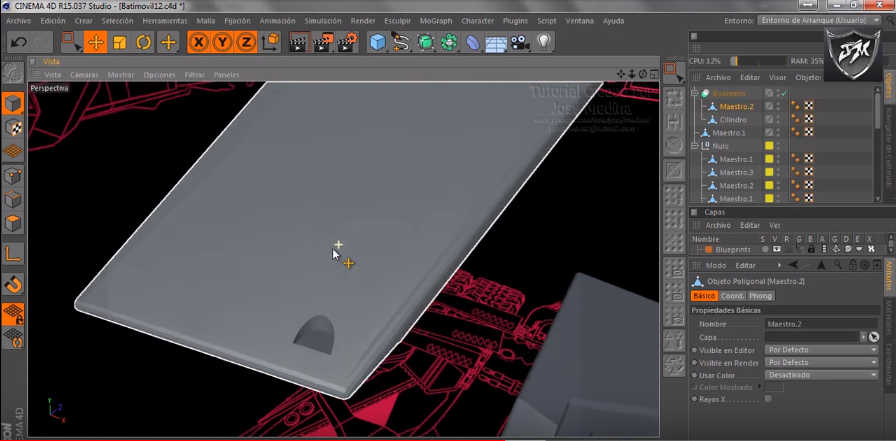Click the yellow layer swatch of Nulo
Image resolution: width=896 pixels, height=441 pixels.
tap(769, 146)
